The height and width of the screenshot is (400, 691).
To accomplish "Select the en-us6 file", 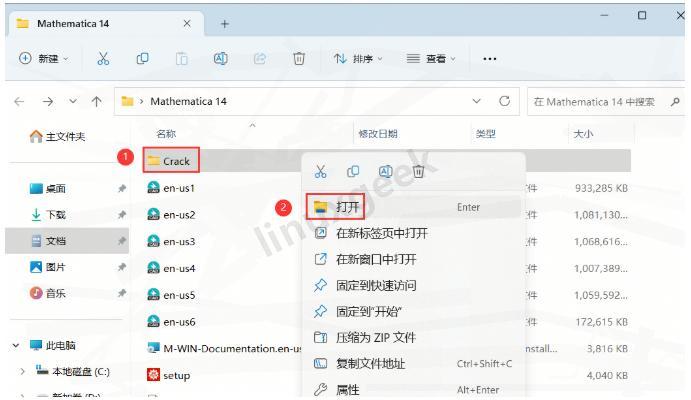I will click(x=171, y=322).
